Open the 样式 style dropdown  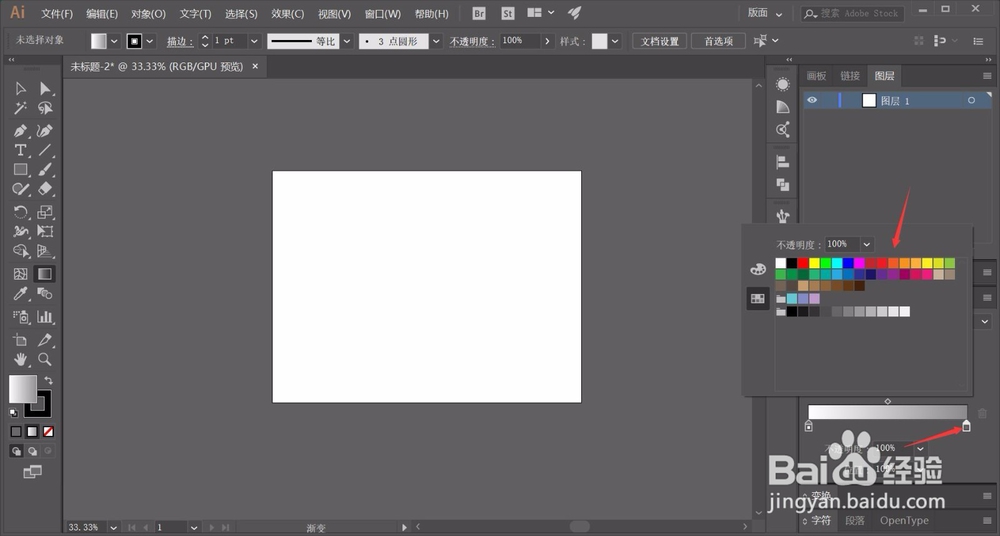click(615, 41)
